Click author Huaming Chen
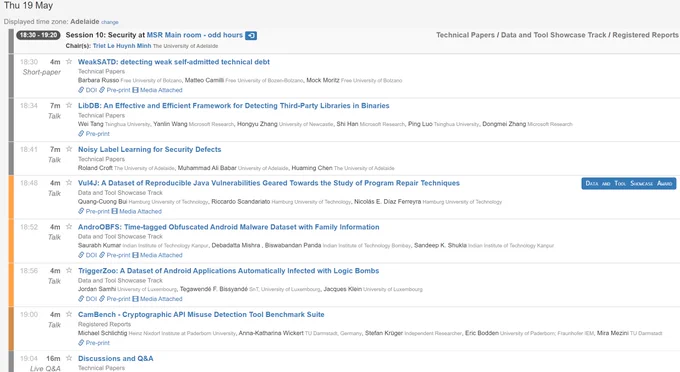The height and width of the screenshot is (372, 680). [x=311, y=168]
